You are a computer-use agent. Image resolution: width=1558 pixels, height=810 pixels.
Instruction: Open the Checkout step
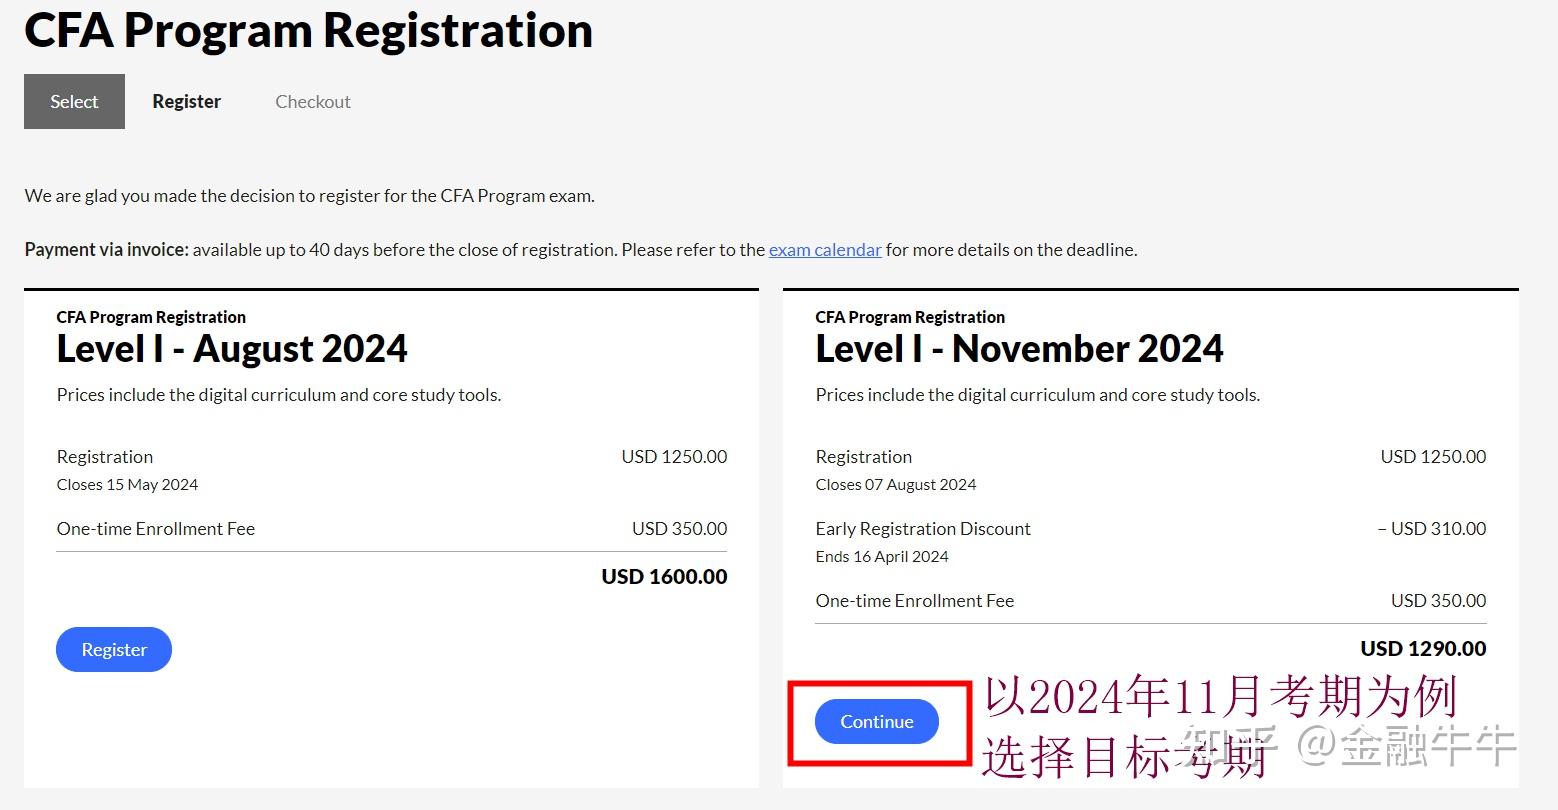(313, 101)
